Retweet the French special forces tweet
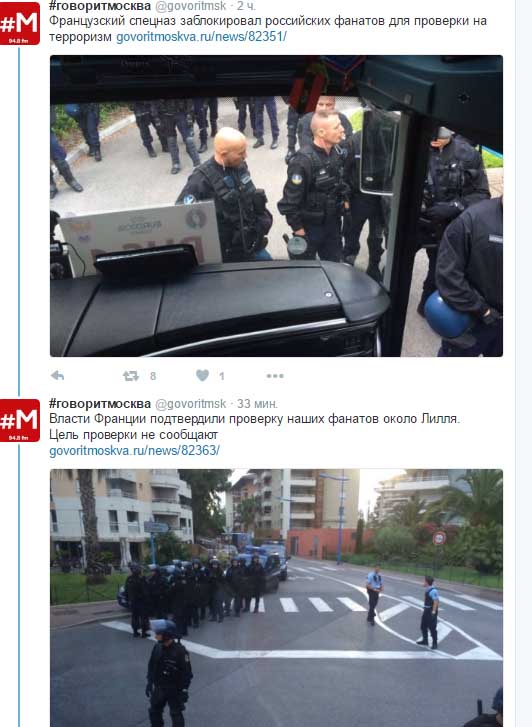Screen dimensions: 532x727 tap(131, 376)
